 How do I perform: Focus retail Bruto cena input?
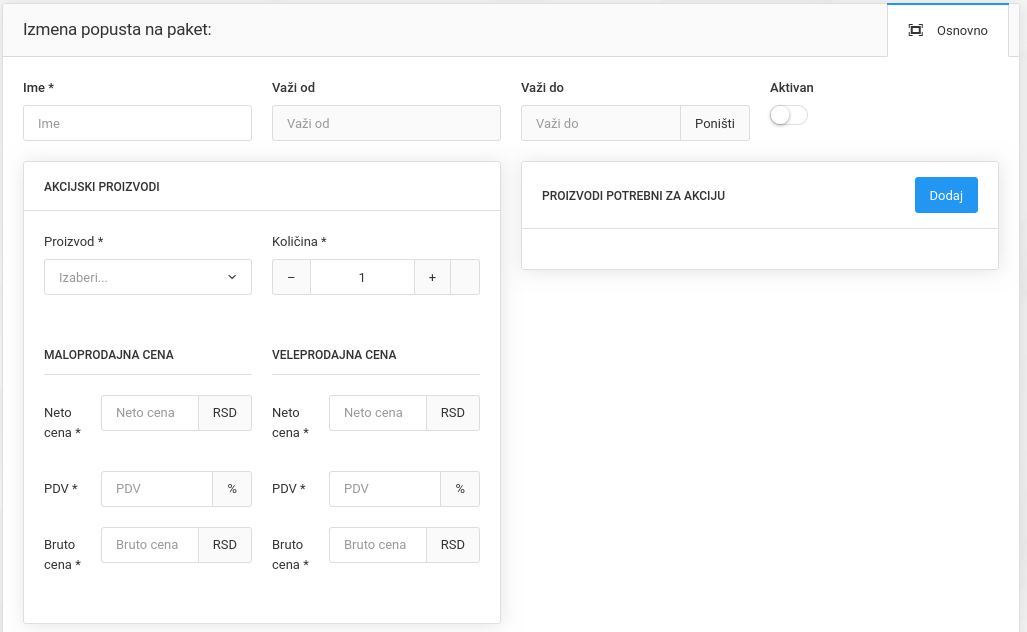coord(150,545)
